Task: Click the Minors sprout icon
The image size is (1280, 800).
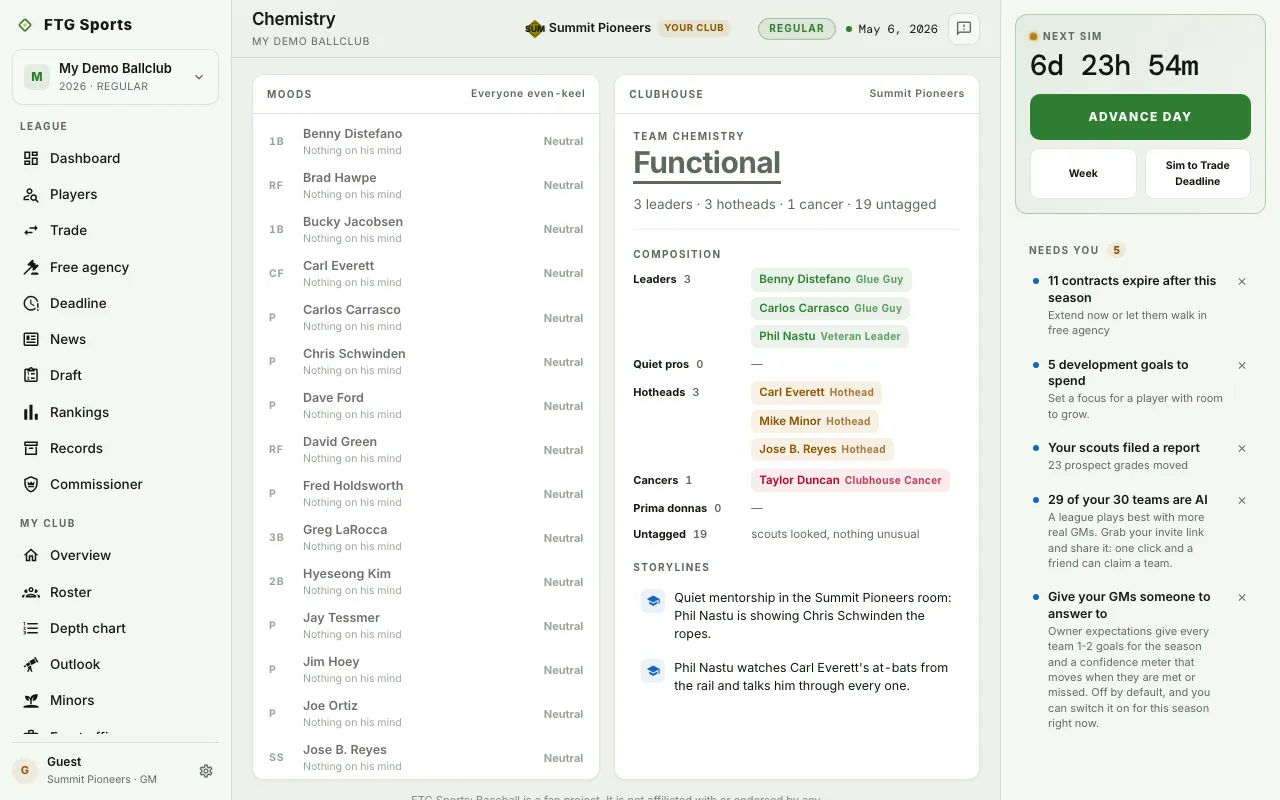Action: click(31, 700)
